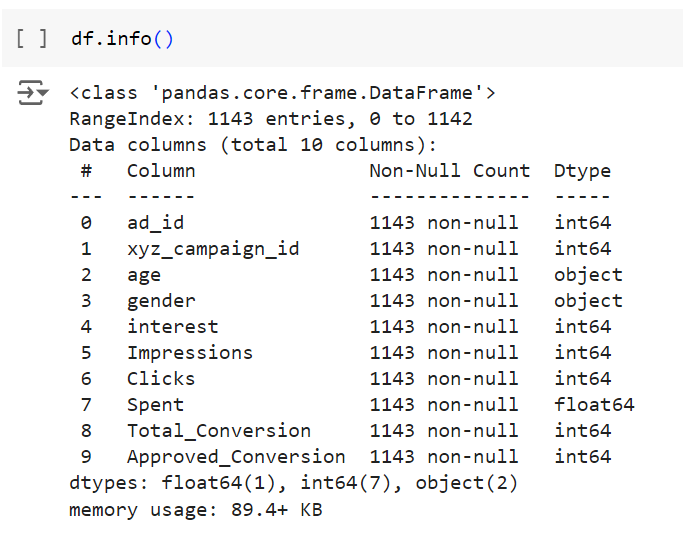683x548 pixels.
Task: Click the RangeIndex 1143 entries line
Action: pos(270,119)
